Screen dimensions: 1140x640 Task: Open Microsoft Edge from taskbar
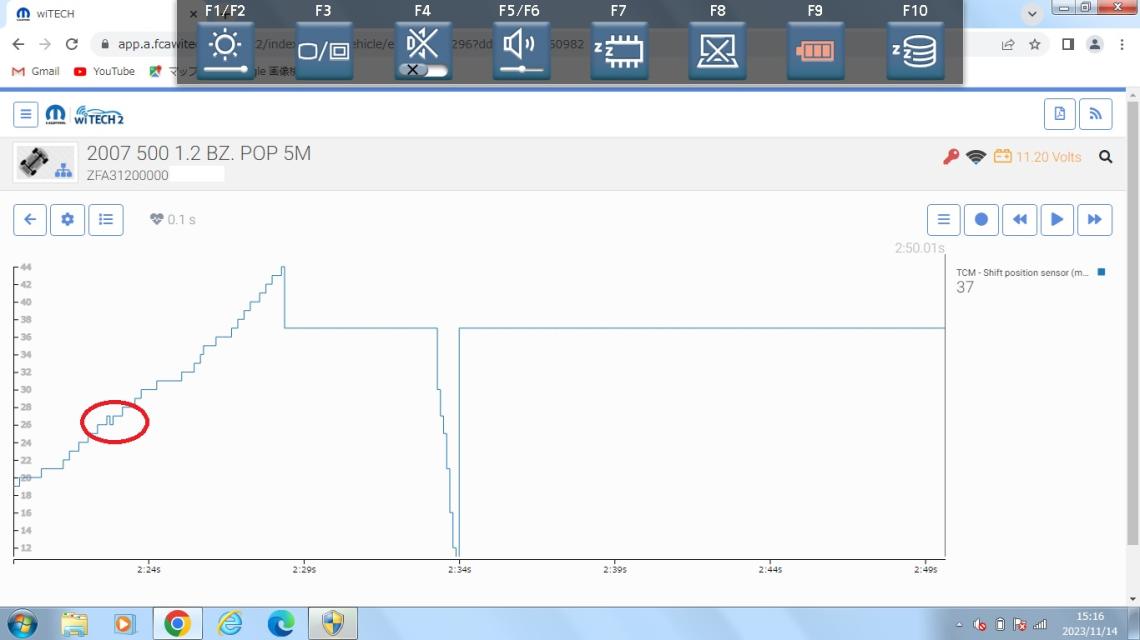[281, 624]
